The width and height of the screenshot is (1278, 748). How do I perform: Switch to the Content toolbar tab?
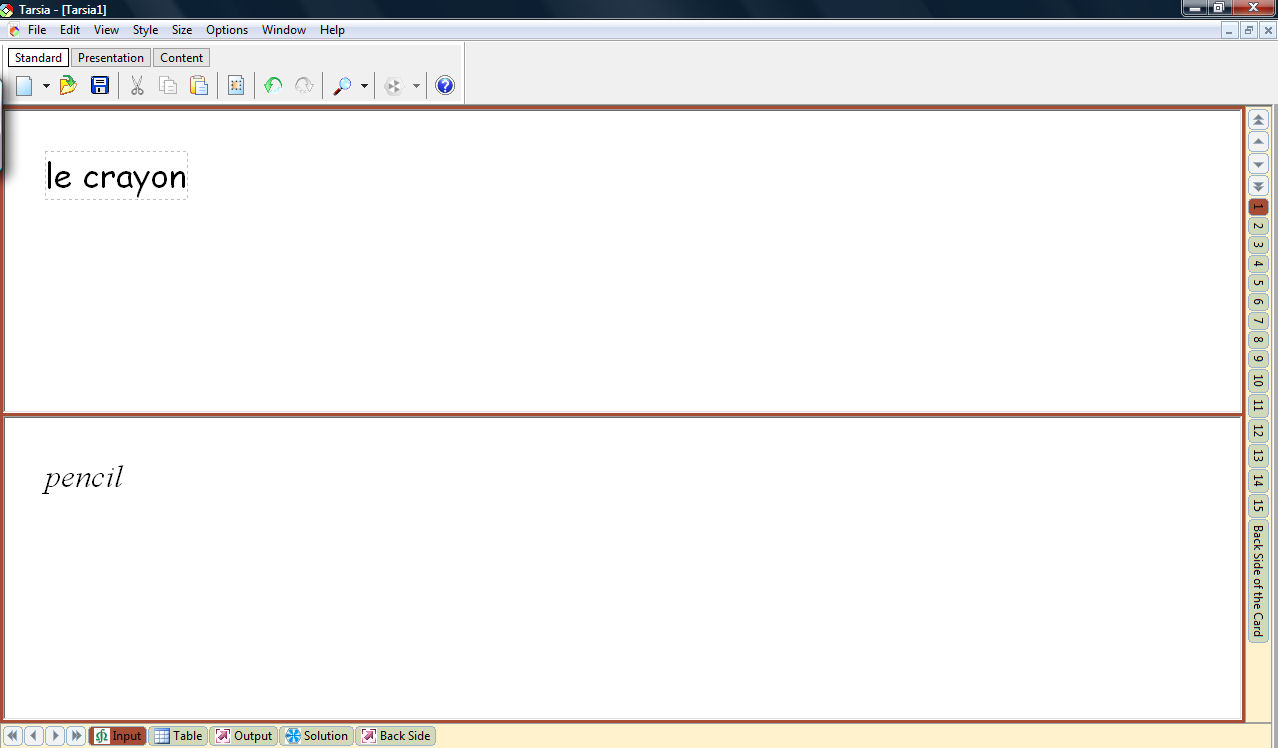click(x=181, y=58)
